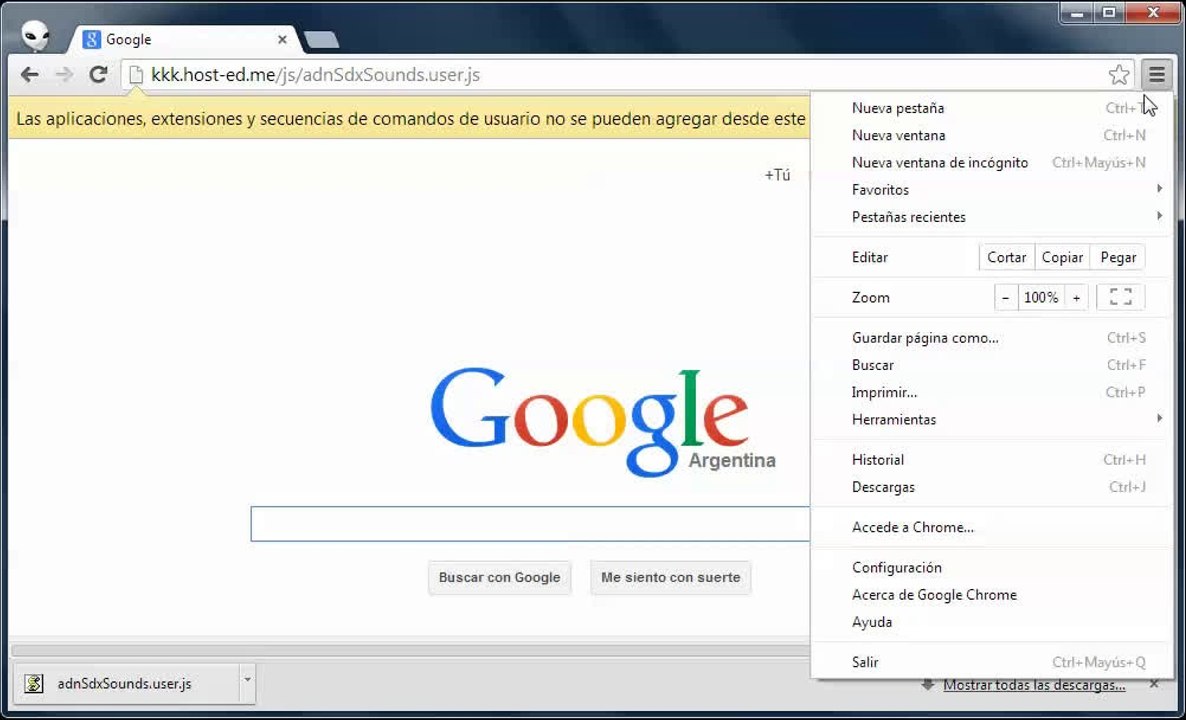Screen dimensions: 1186x720
Task: Click the 100% zoom value
Action: tap(1042, 298)
